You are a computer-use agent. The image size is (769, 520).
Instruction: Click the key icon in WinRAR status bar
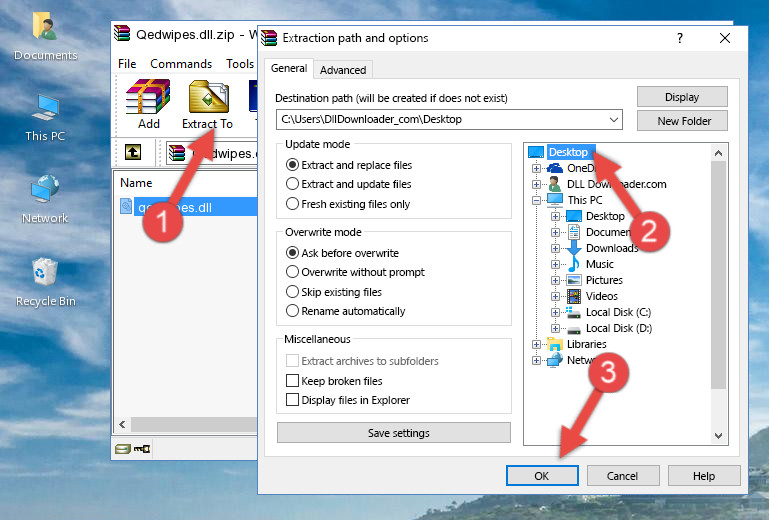tap(142, 448)
